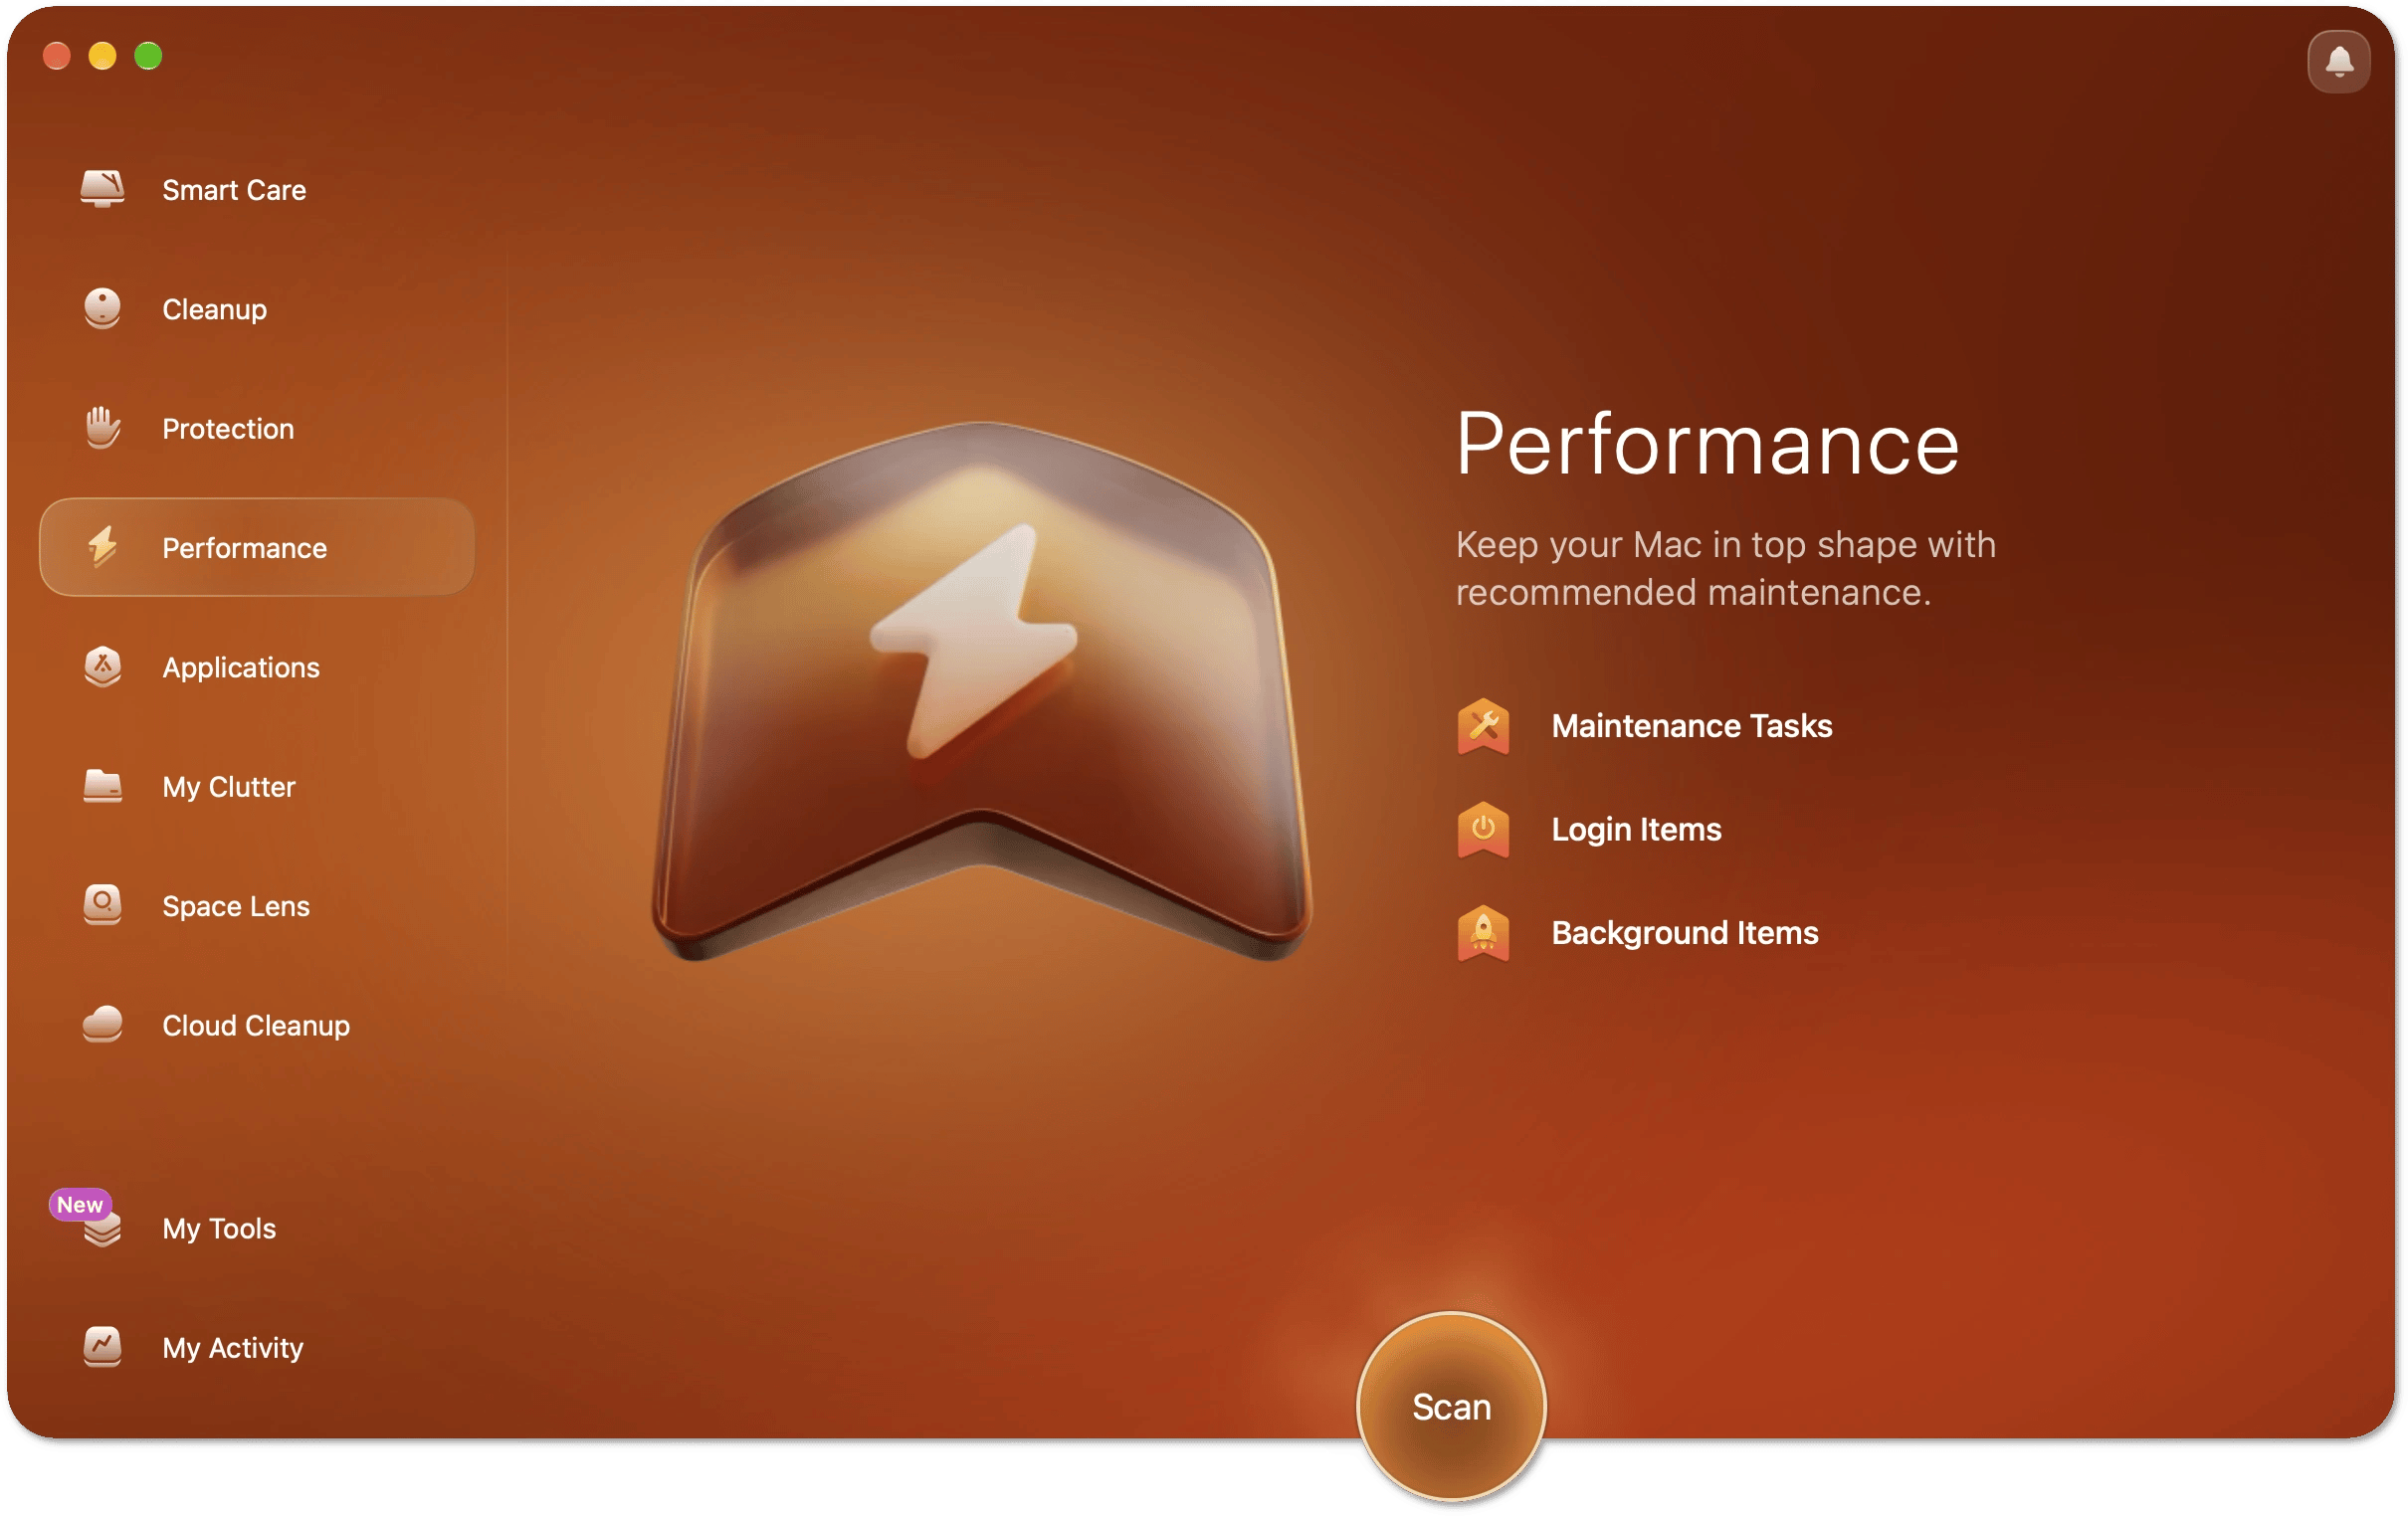Click the large Performance heading
This screenshot has width=2408, height=1518.
(1707, 444)
